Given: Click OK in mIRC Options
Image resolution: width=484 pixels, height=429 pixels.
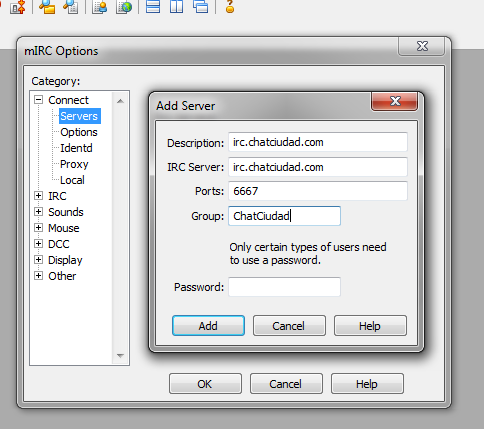Looking at the screenshot, I should coord(205,384).
